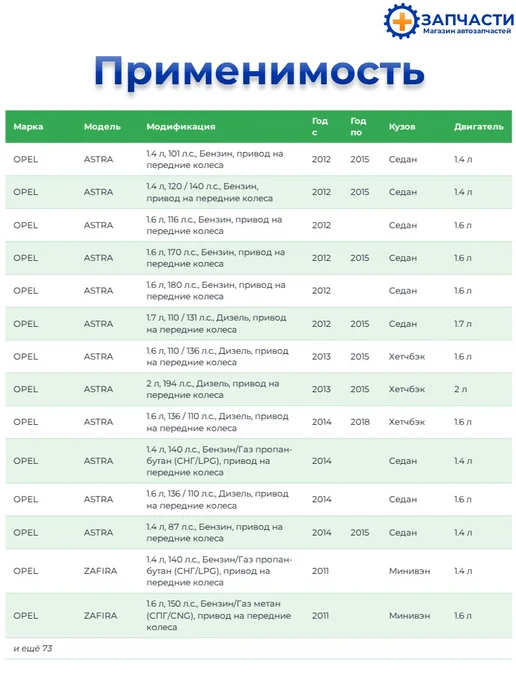Screen dimensions: 516x688
Task: Click the ASTRA 1.4 л, 87 л.с. row
Action: click(258, 532)
